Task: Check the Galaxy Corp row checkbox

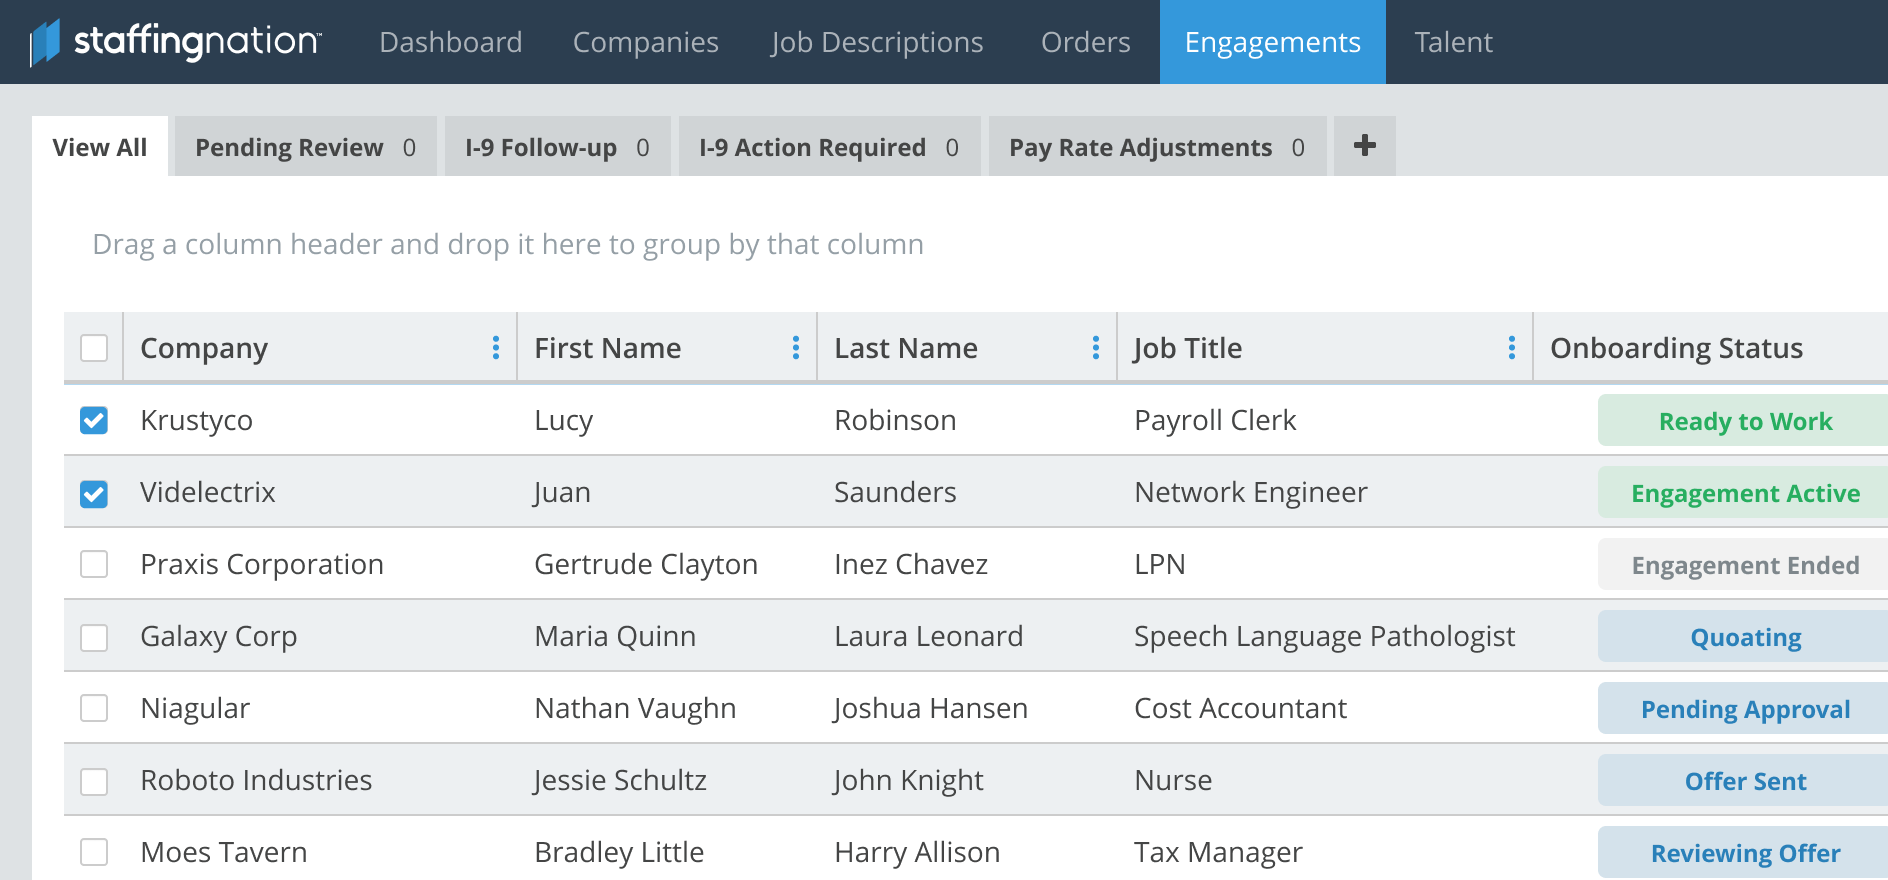Action: click(x=94, y=637)
